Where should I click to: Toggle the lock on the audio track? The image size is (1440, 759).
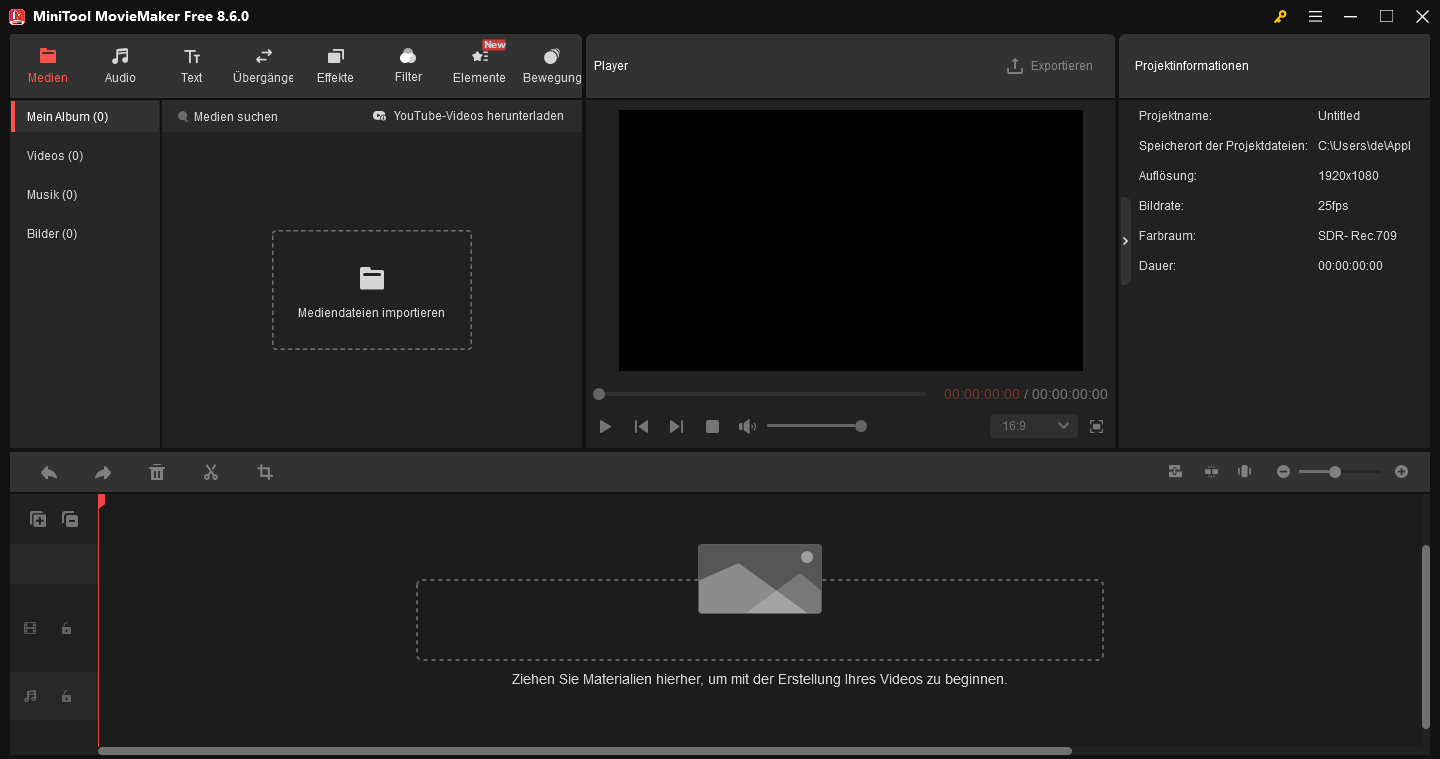click(66, 696)
